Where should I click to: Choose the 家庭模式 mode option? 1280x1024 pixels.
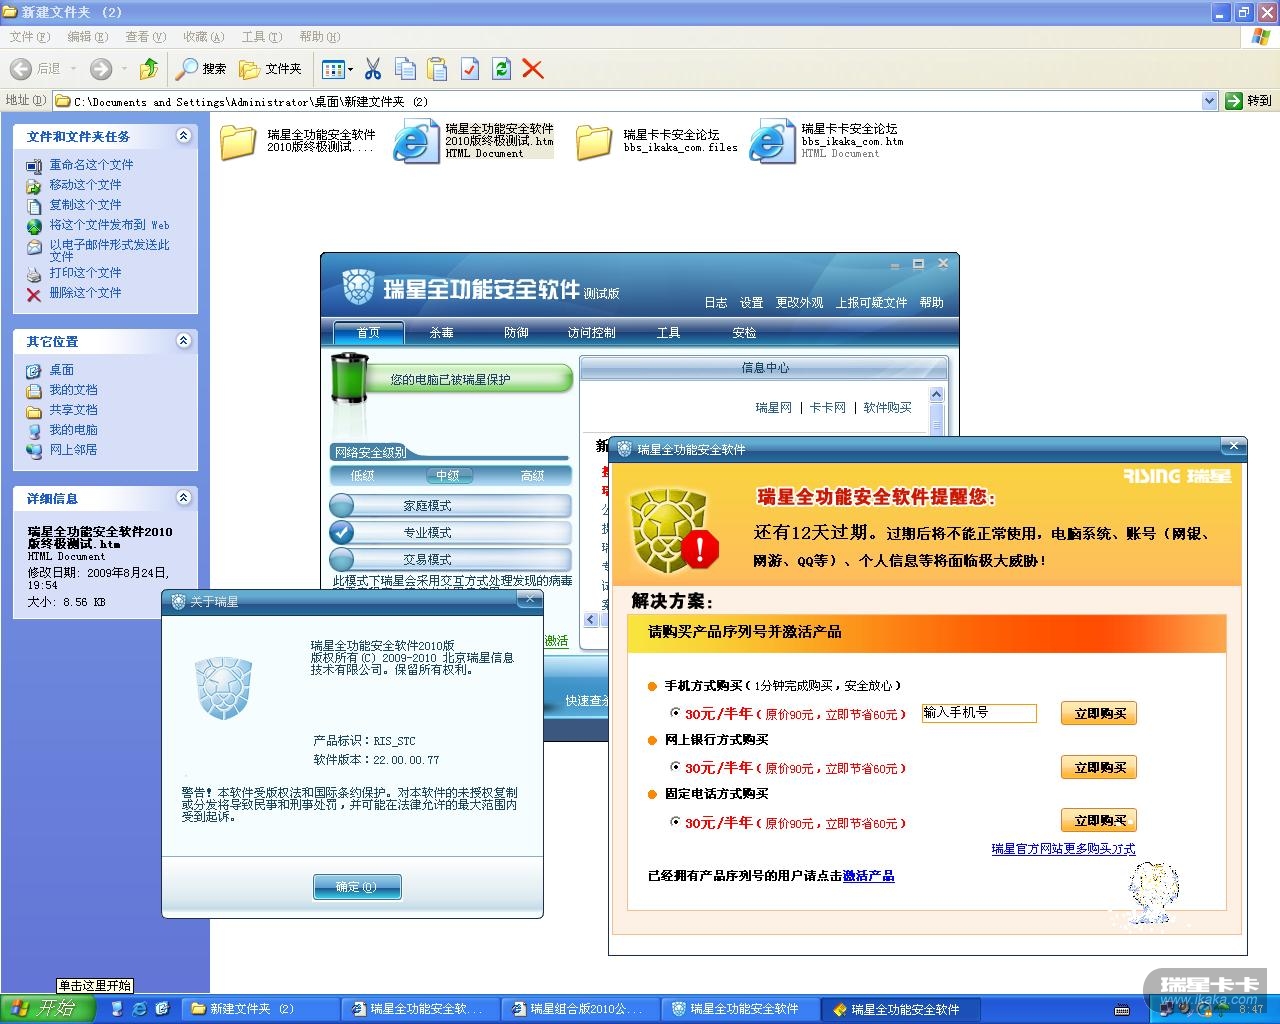(x=451, y=505)
